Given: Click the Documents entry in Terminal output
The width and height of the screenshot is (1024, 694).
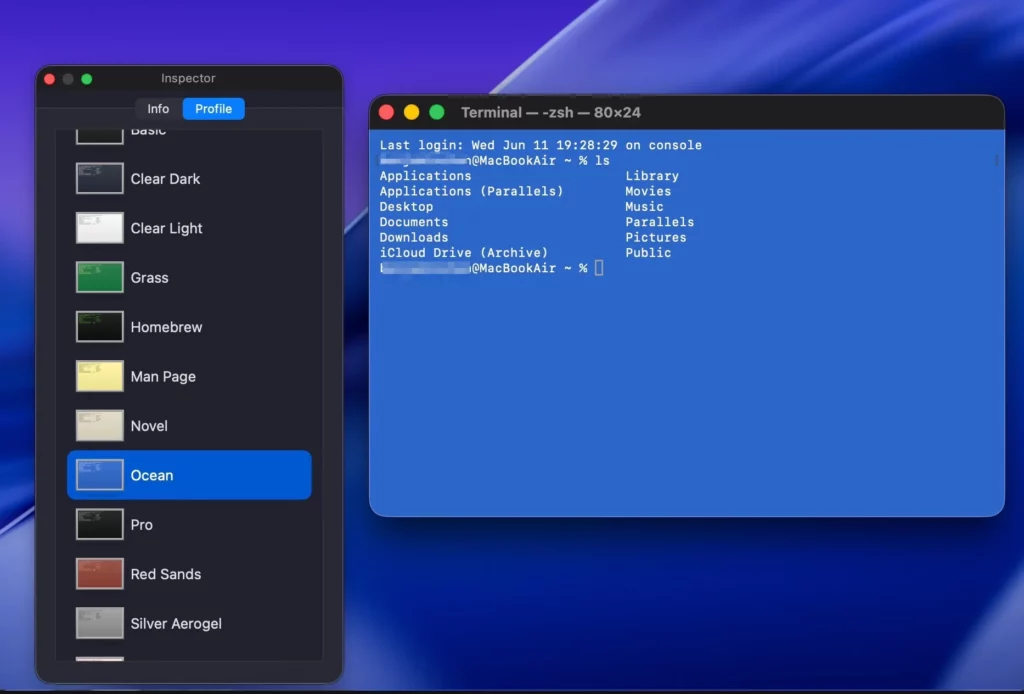Looking at the screenshot, I should (414, 222).
